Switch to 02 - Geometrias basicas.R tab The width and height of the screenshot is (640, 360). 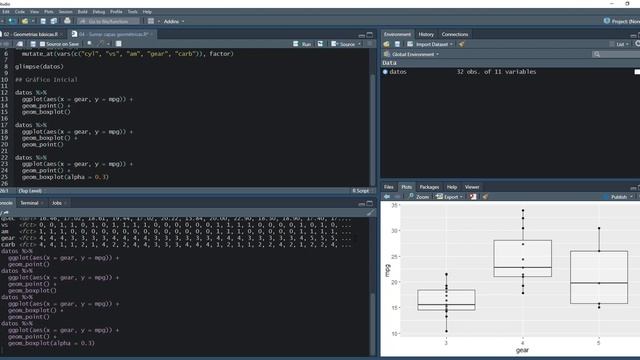(x=31, y=34)
